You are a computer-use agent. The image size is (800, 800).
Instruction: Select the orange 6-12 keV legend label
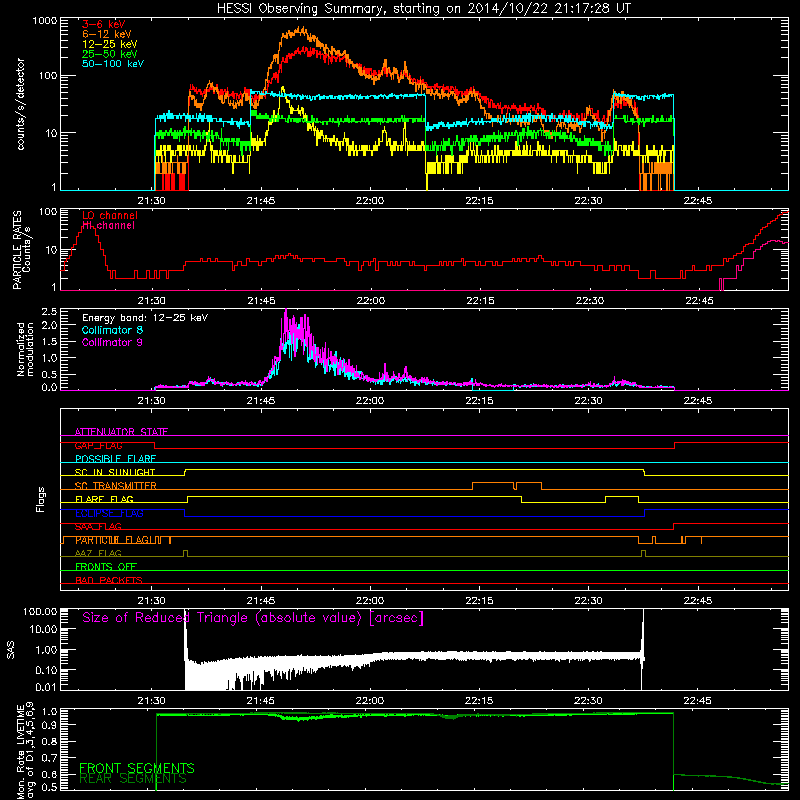tap(107, 34)
